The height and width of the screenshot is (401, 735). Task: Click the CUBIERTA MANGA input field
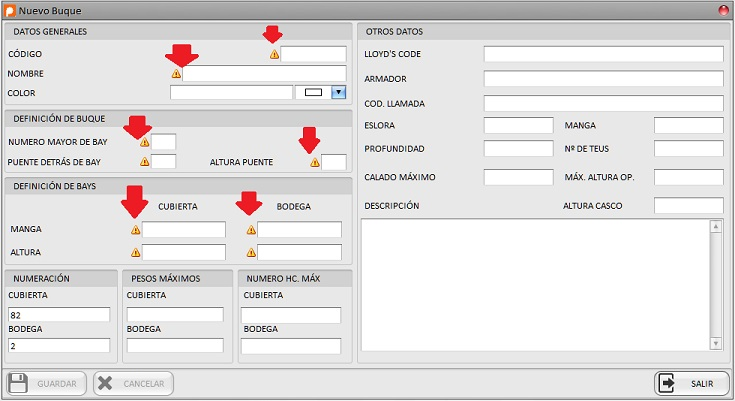(x=184, y=229)
